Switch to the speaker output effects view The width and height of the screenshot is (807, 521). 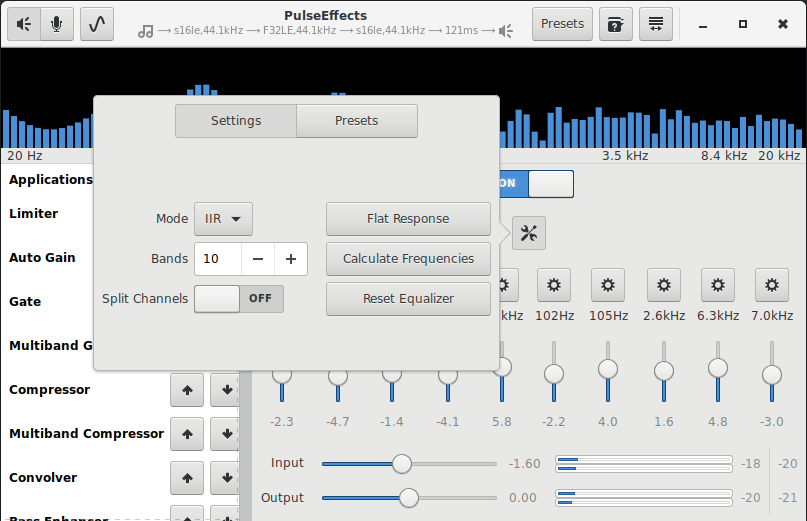click(24, 24)
